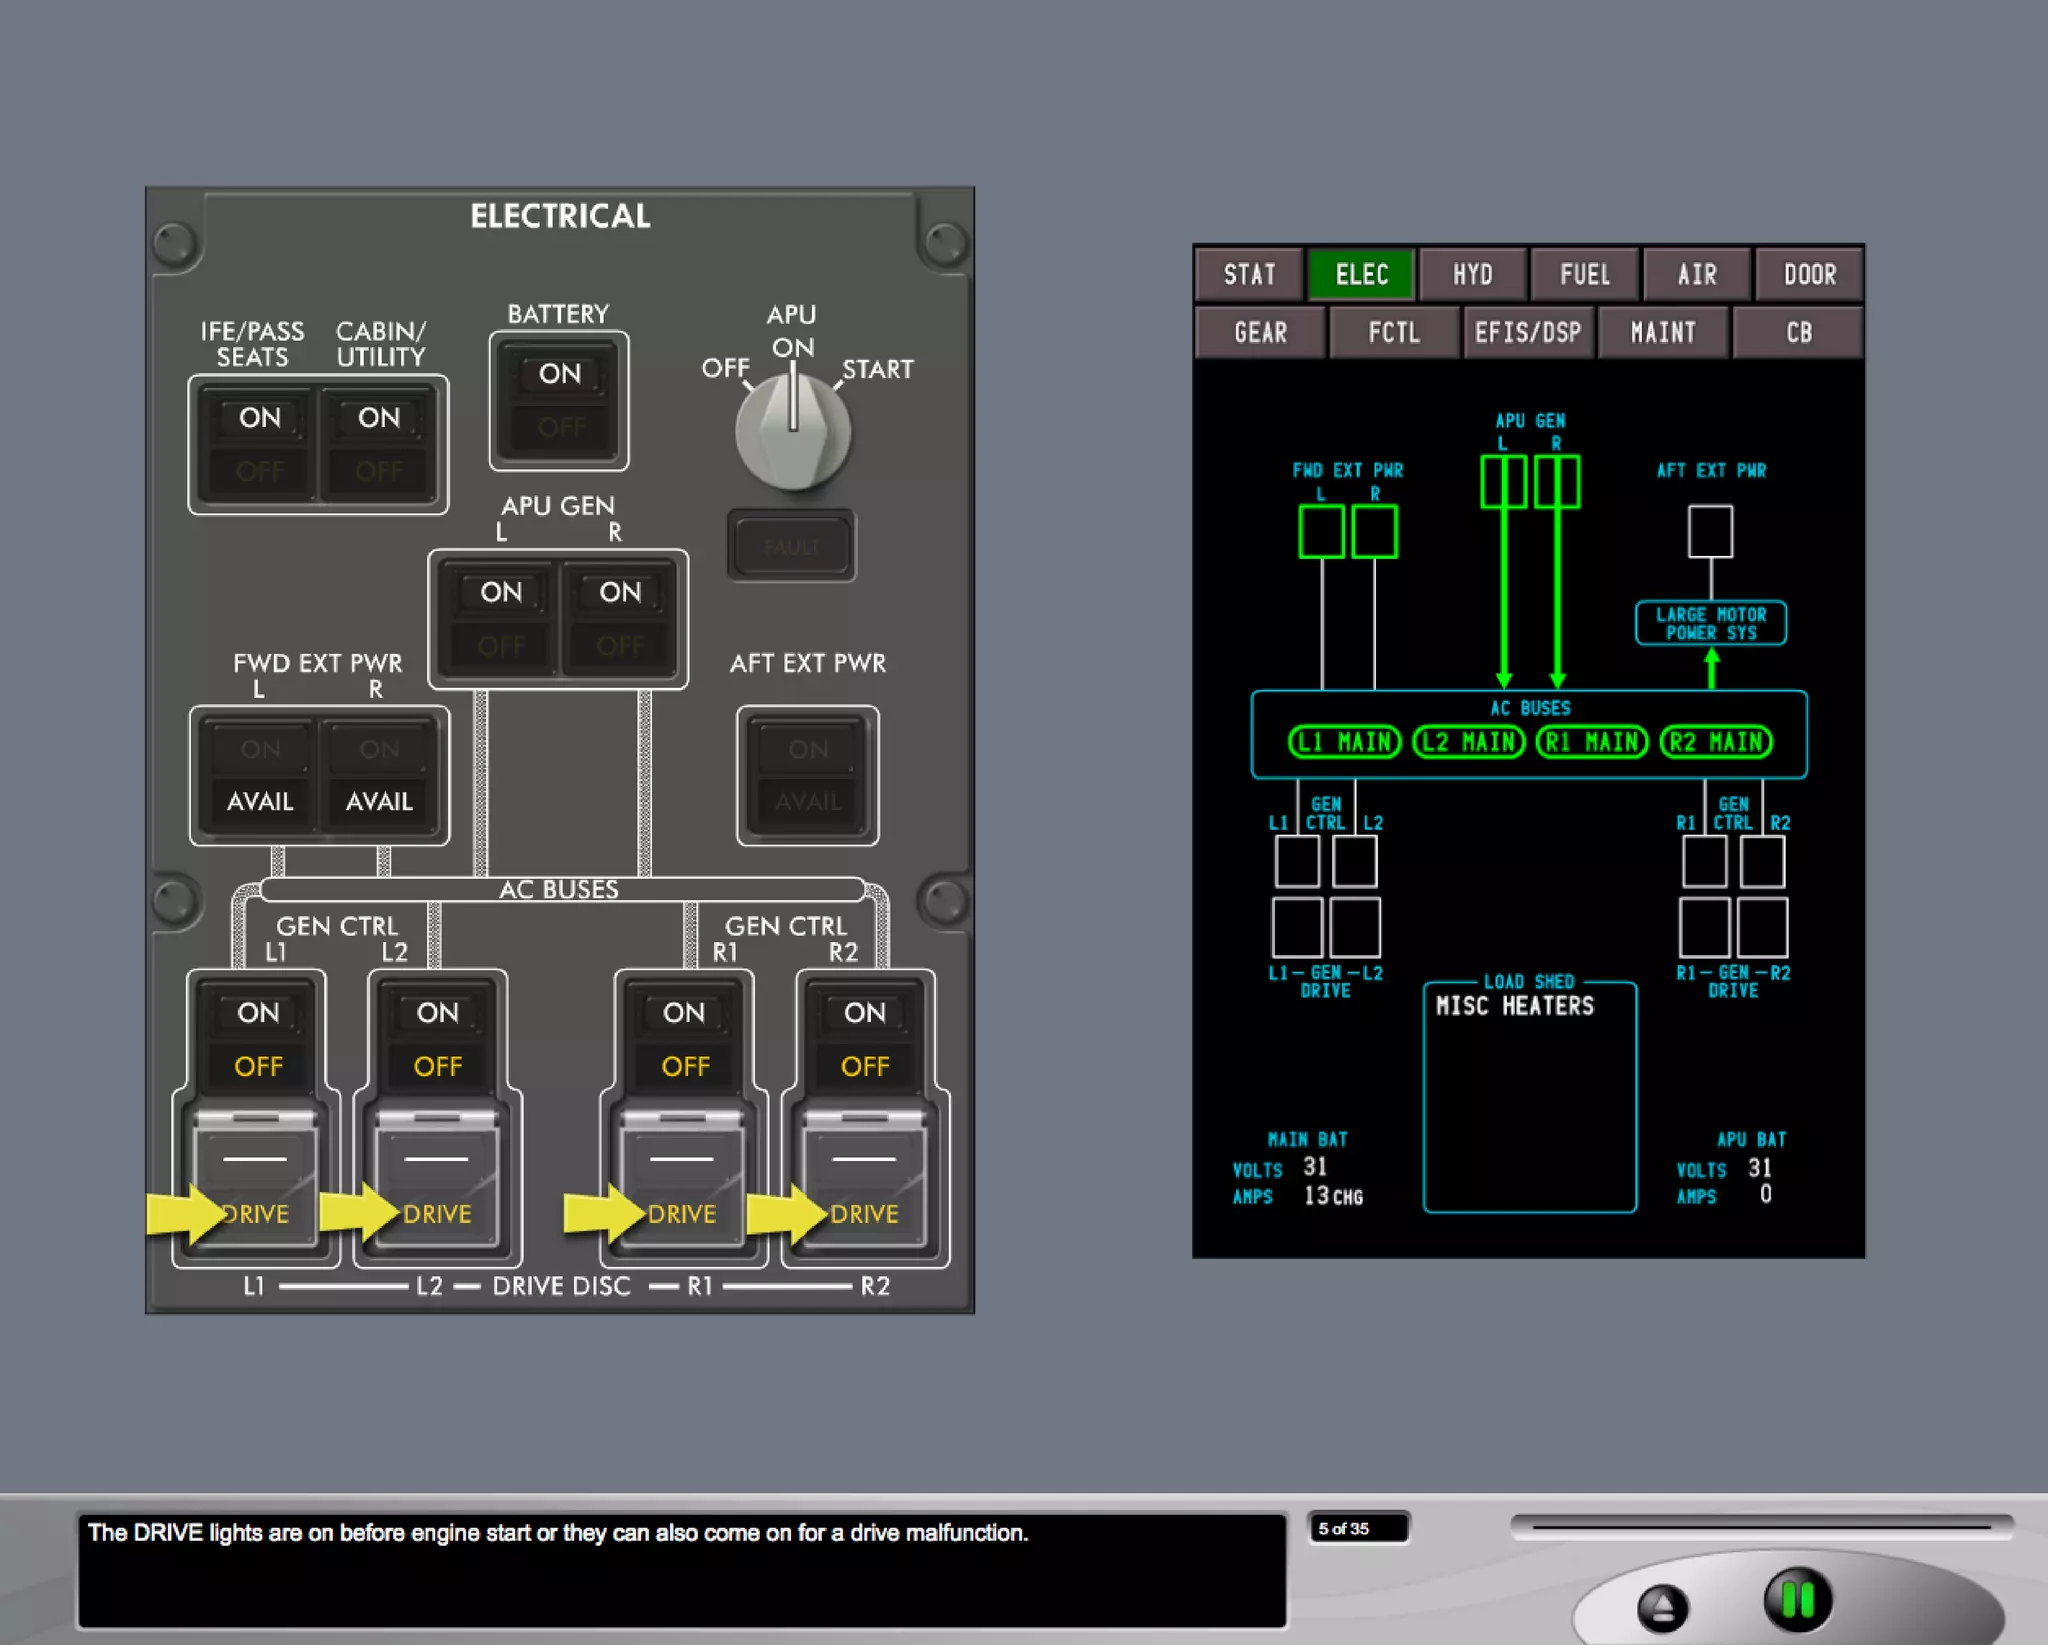Click the GEN CTRL L2 synoptic box
The width and height of the screenshot is (2048, 1645).
point(1355,862)
